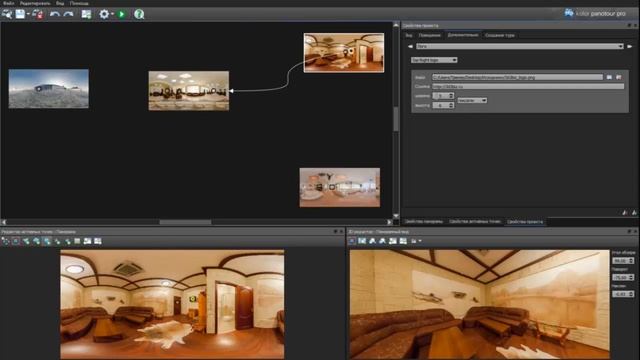Open the Top Right logo position dropdown
The image size is (640, 360).
[x=434, y=60]
